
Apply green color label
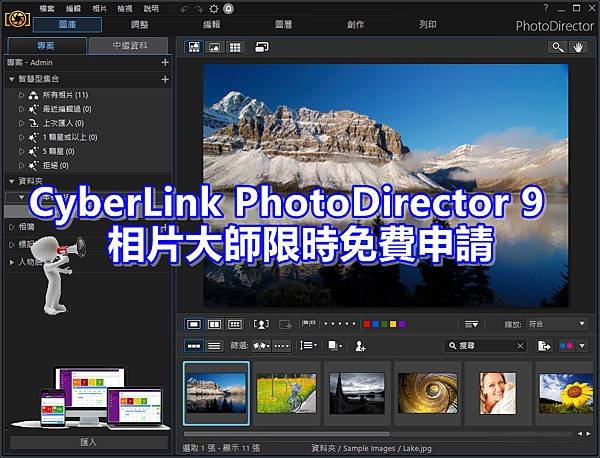coord(384,324)
